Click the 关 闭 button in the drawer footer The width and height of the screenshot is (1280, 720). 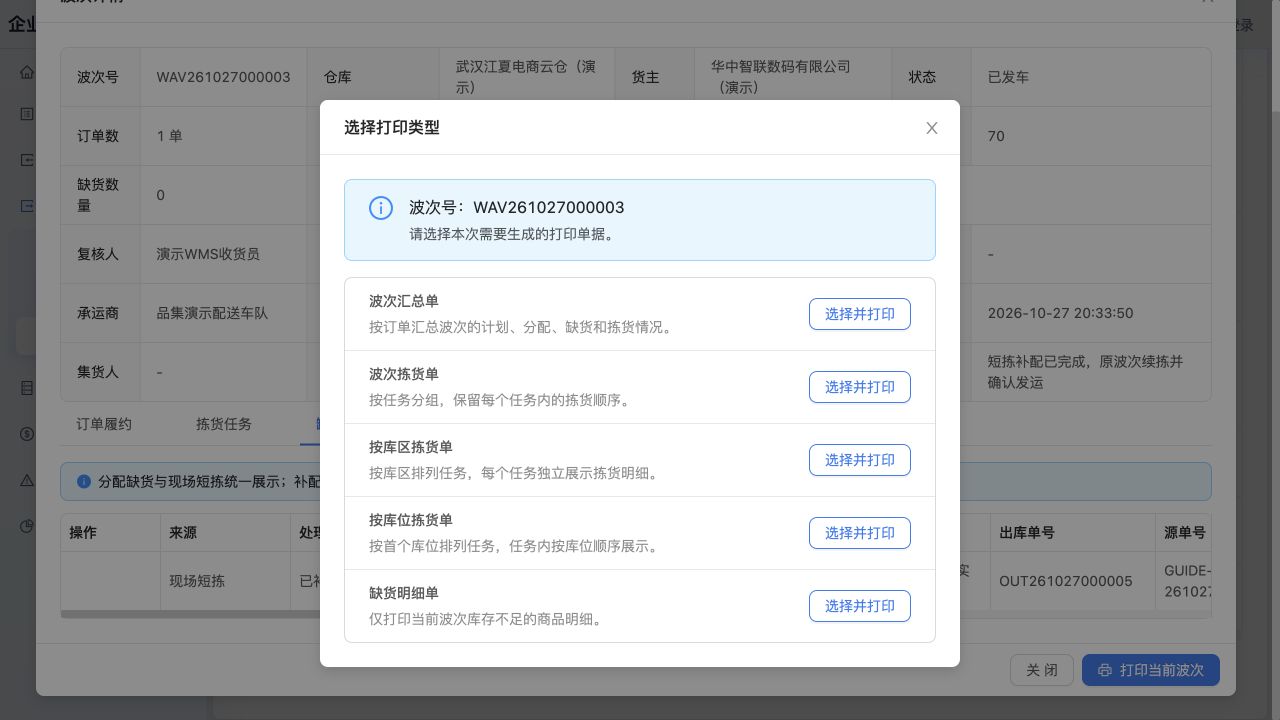(x=1042, y=670)
